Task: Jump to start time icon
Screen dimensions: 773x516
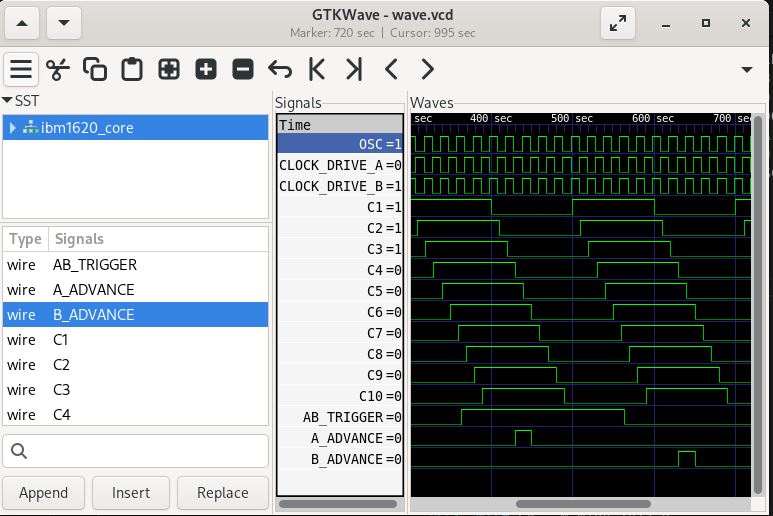Action: 316,69
